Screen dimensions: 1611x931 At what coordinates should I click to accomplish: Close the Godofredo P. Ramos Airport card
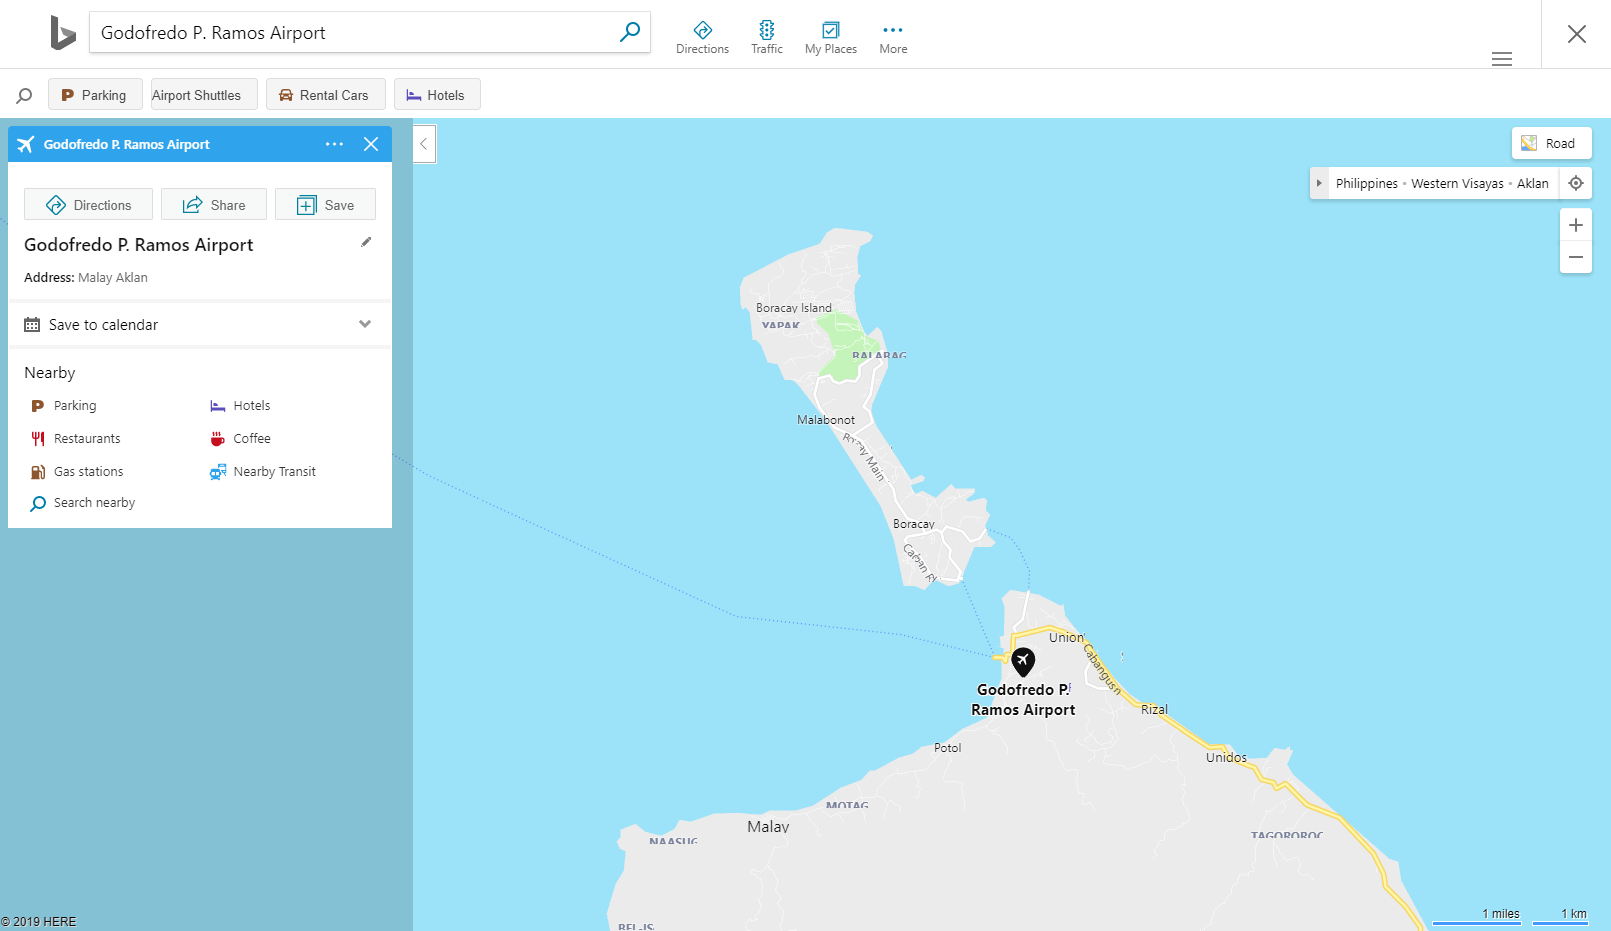[371, 144]
